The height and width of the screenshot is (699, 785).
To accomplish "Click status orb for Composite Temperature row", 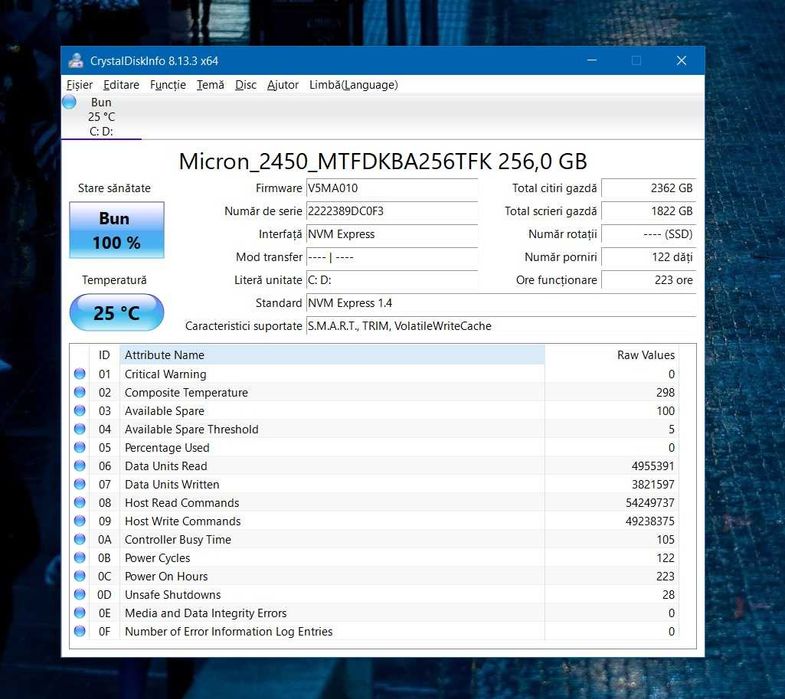I will (80, 392).
